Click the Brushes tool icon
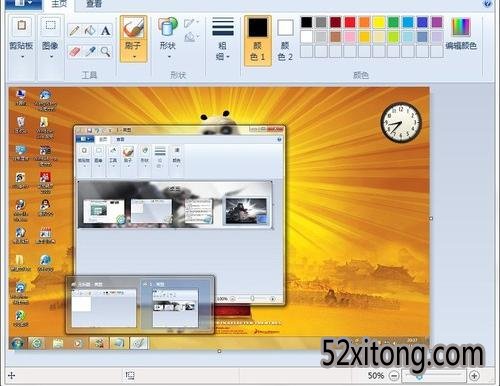This screenshot has width=500, height=386. pyautogui.click(x=133, y=28)
